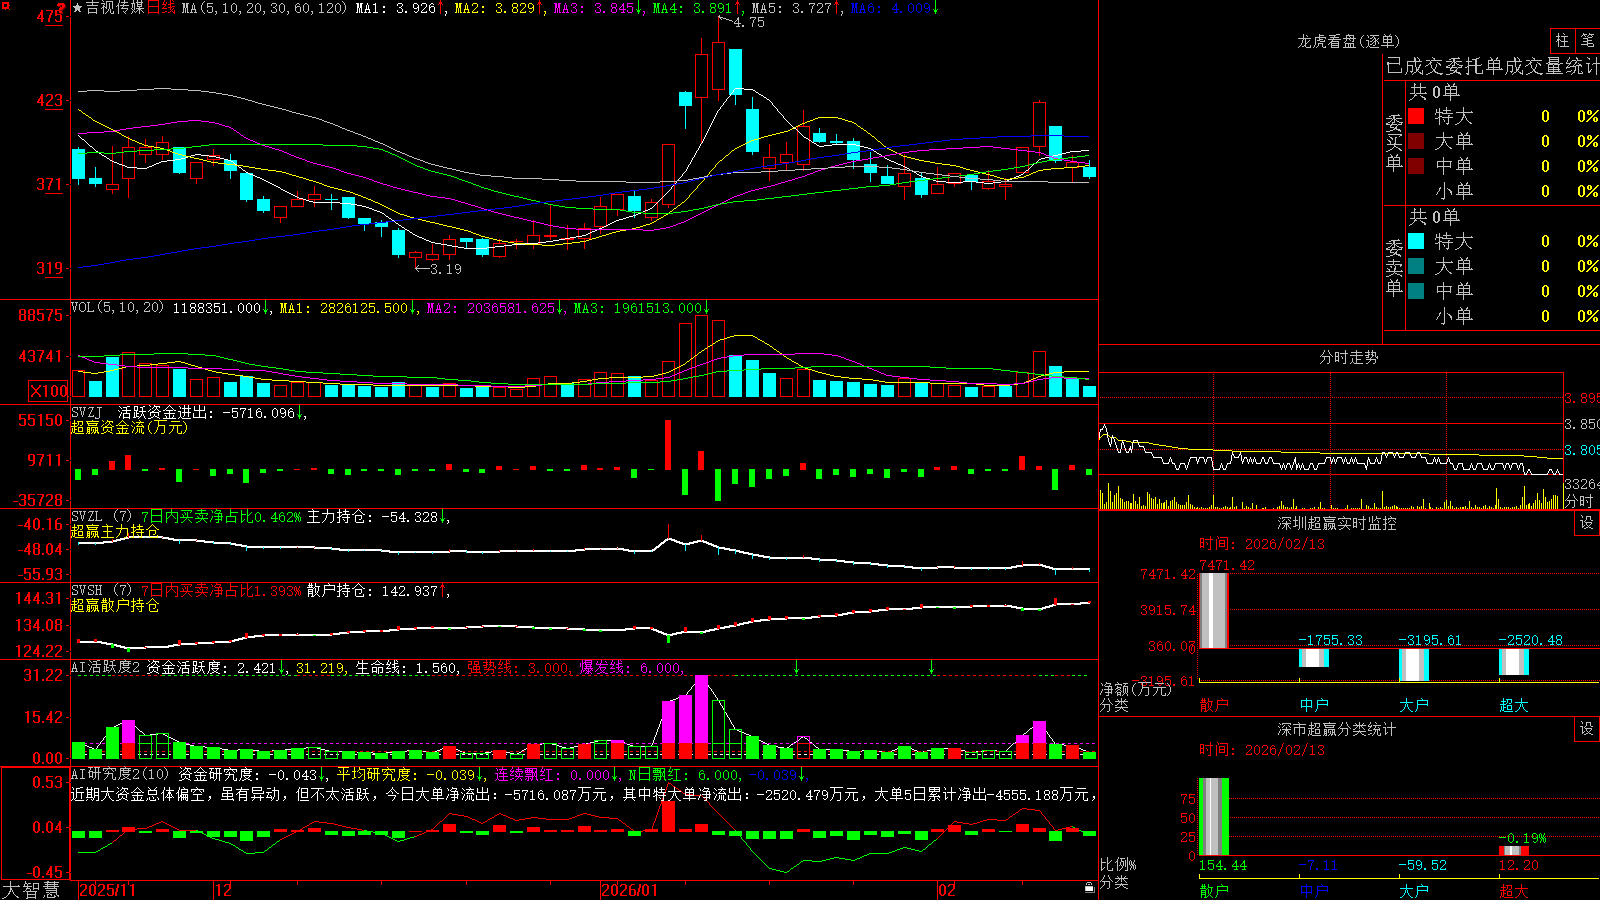
Task: Switch order view to 笔 (tick) mode
Action: (1588, 40)
